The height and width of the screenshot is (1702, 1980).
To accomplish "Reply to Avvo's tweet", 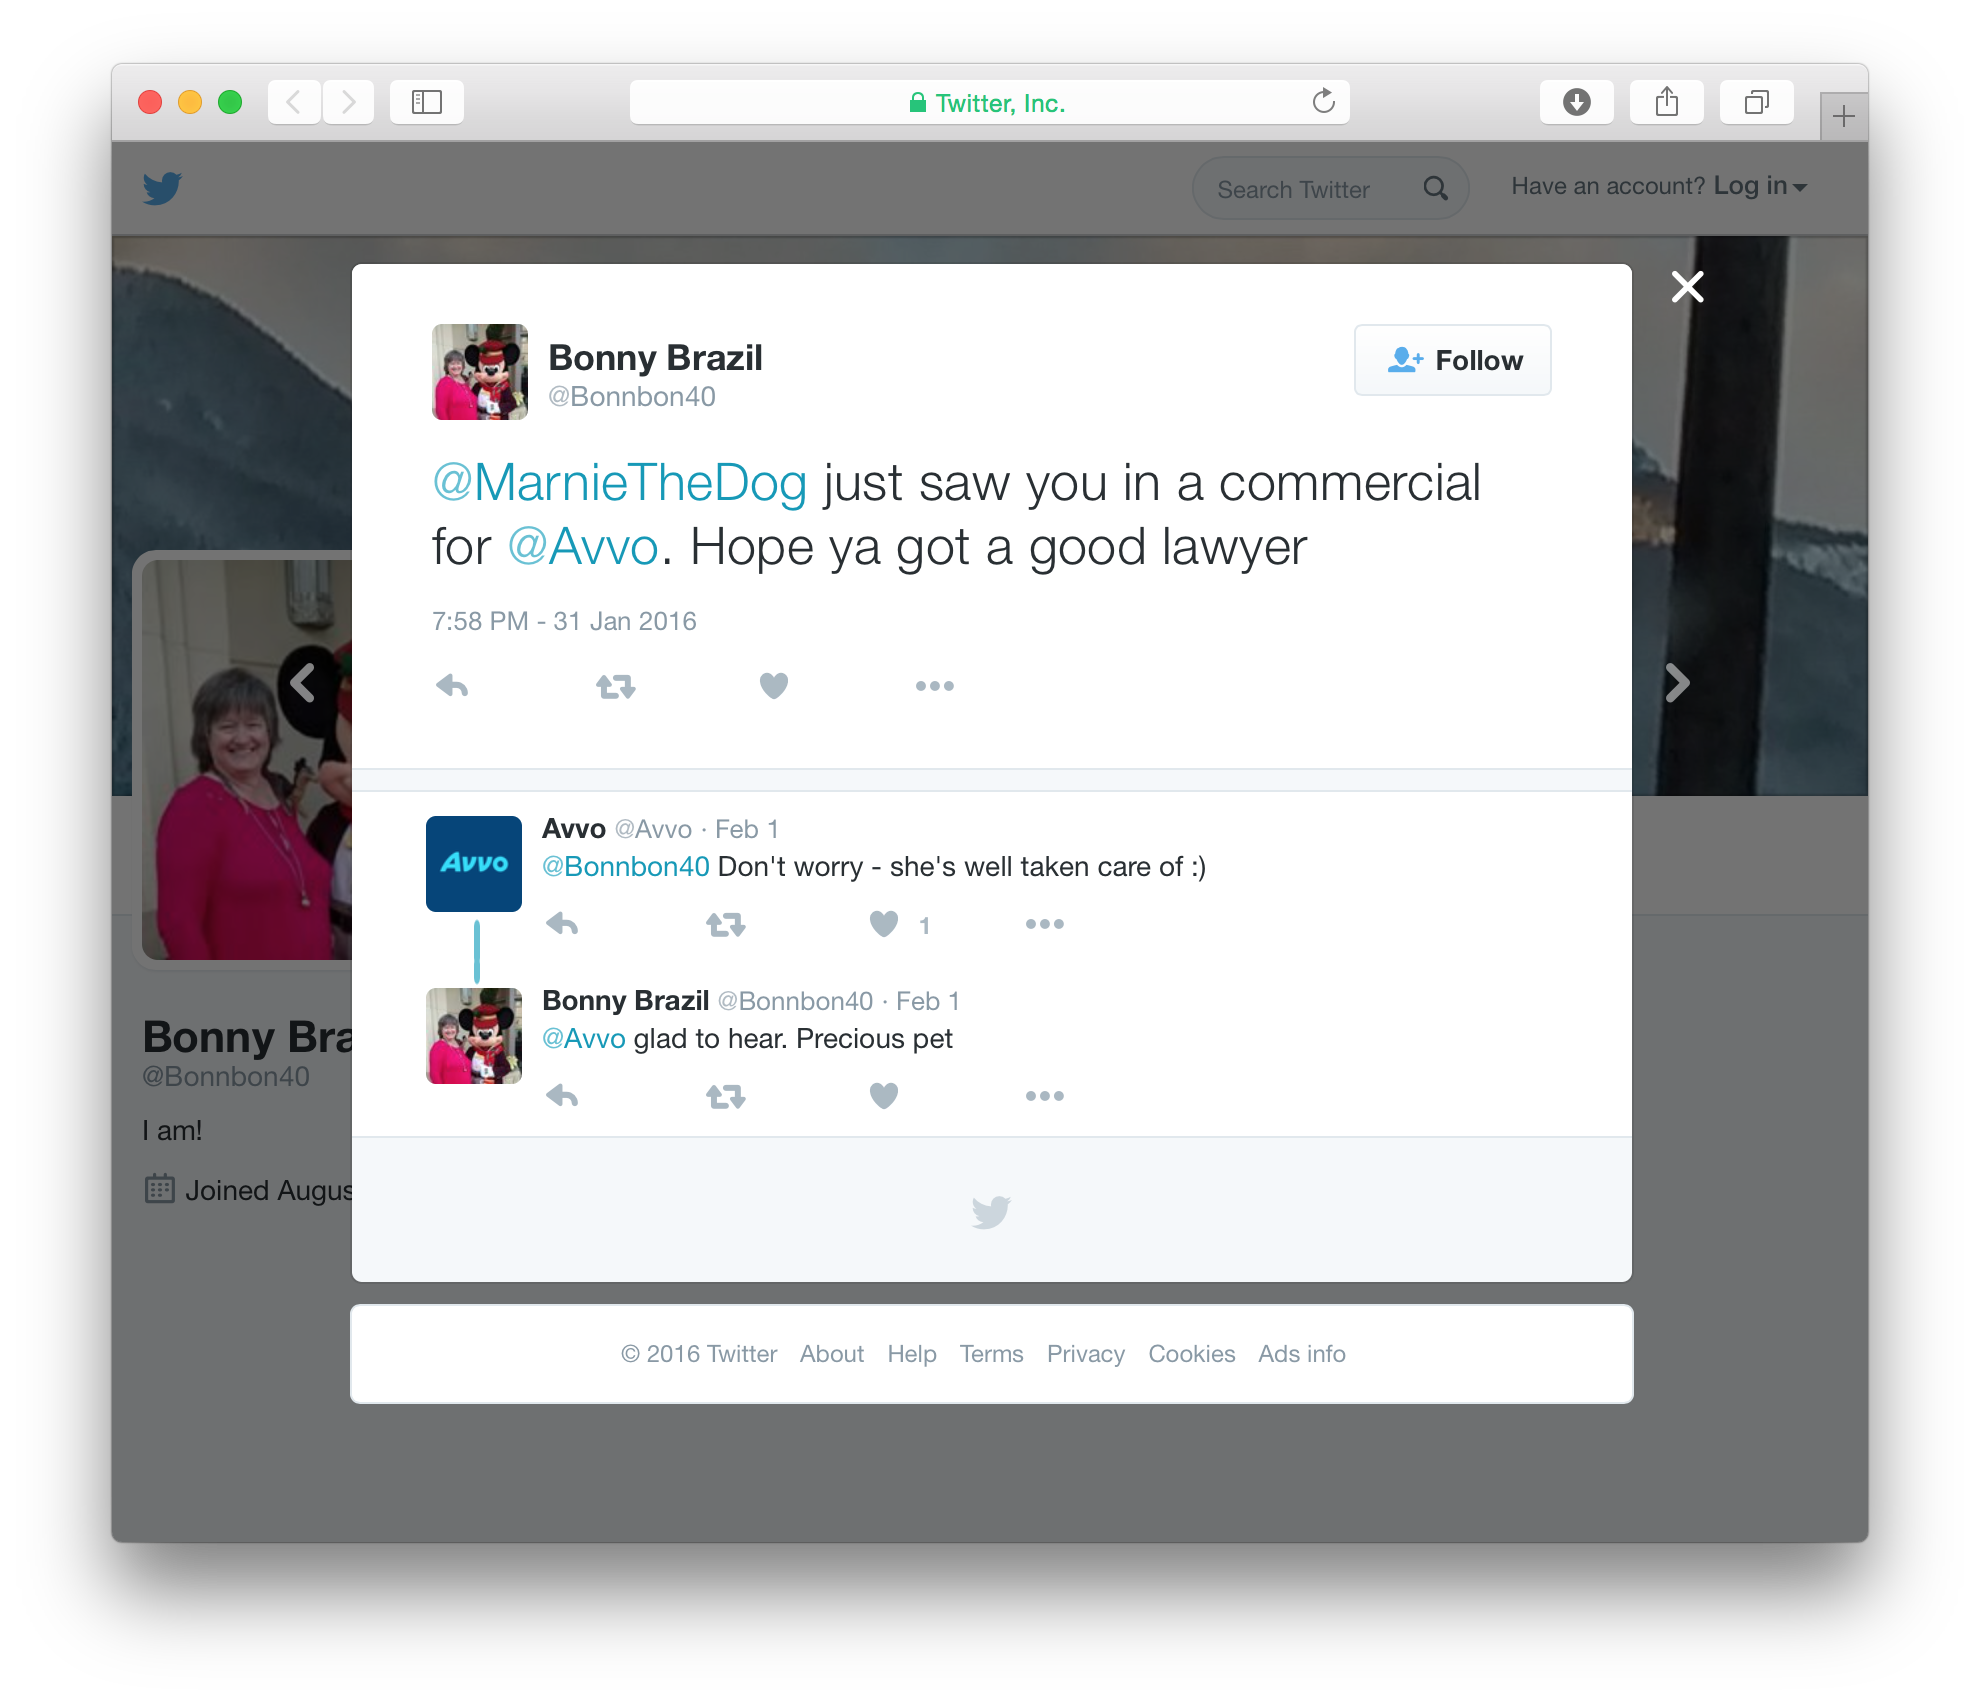I will pyautogui.click(x=562, y=924).
